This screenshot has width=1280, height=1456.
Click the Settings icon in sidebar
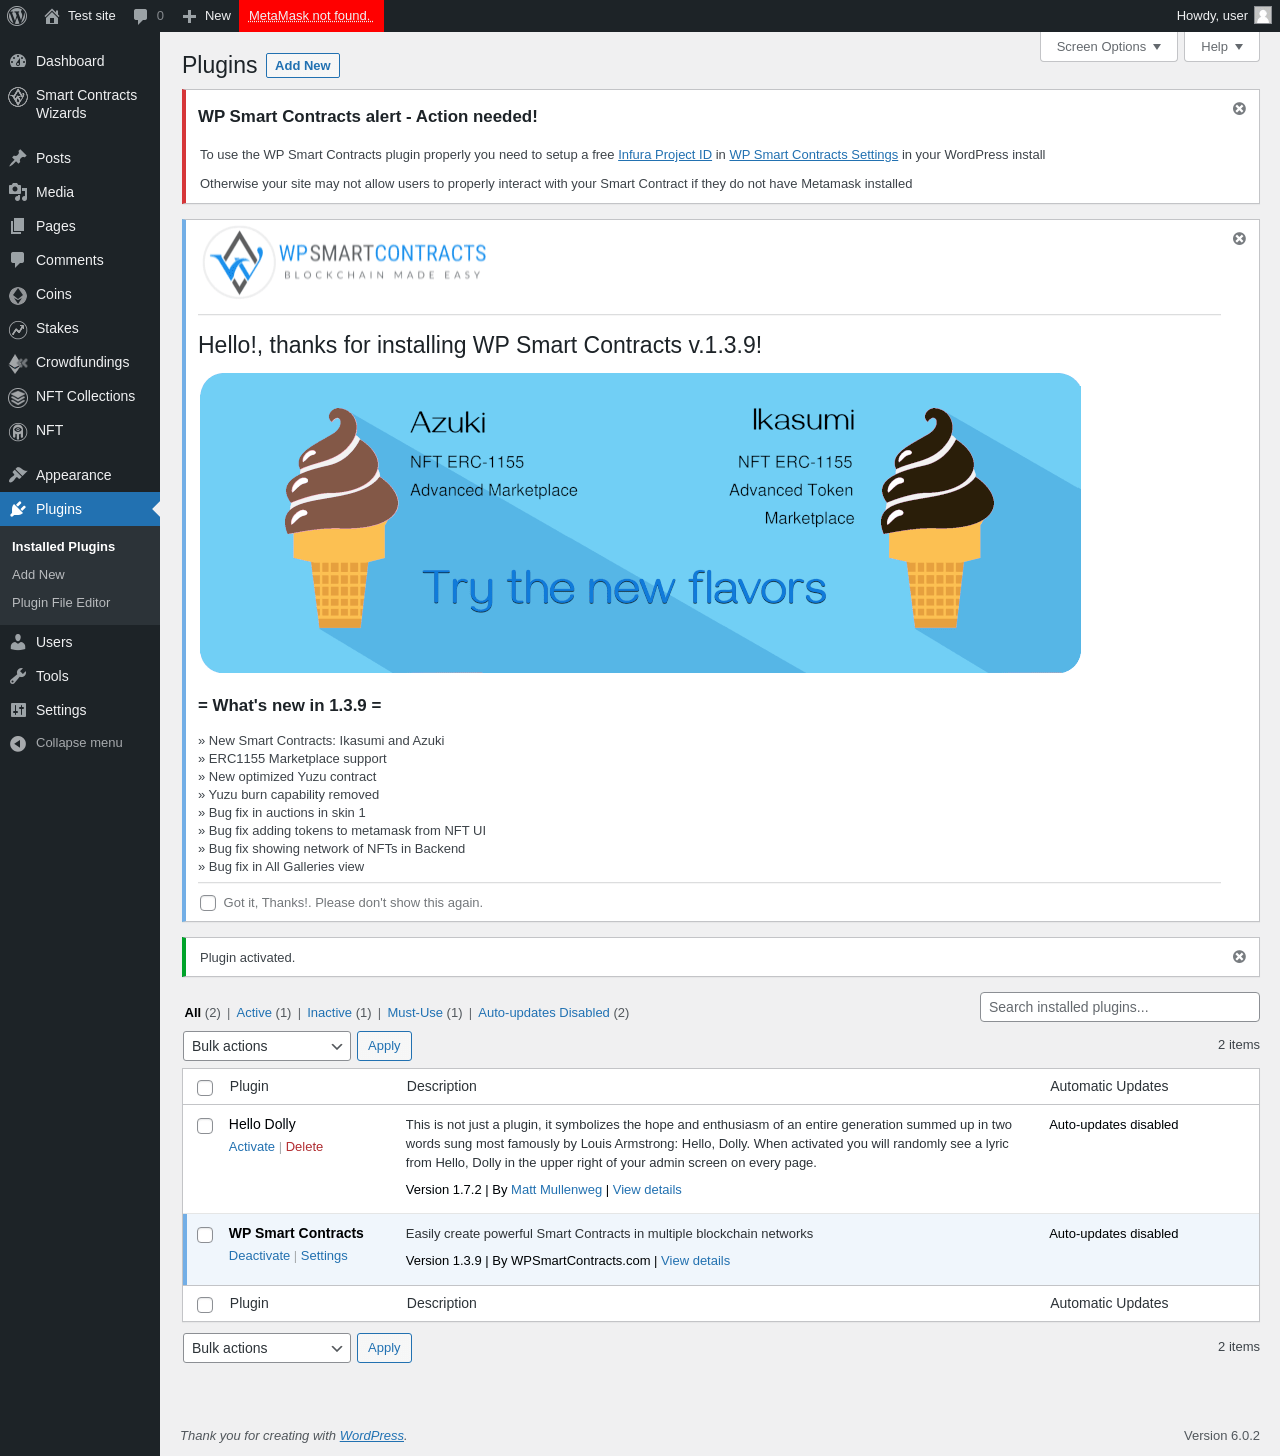(18, 710)
